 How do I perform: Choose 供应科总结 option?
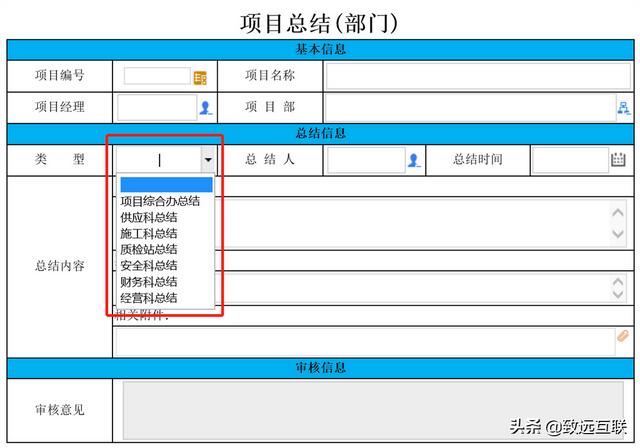click(x=149, y=217)
